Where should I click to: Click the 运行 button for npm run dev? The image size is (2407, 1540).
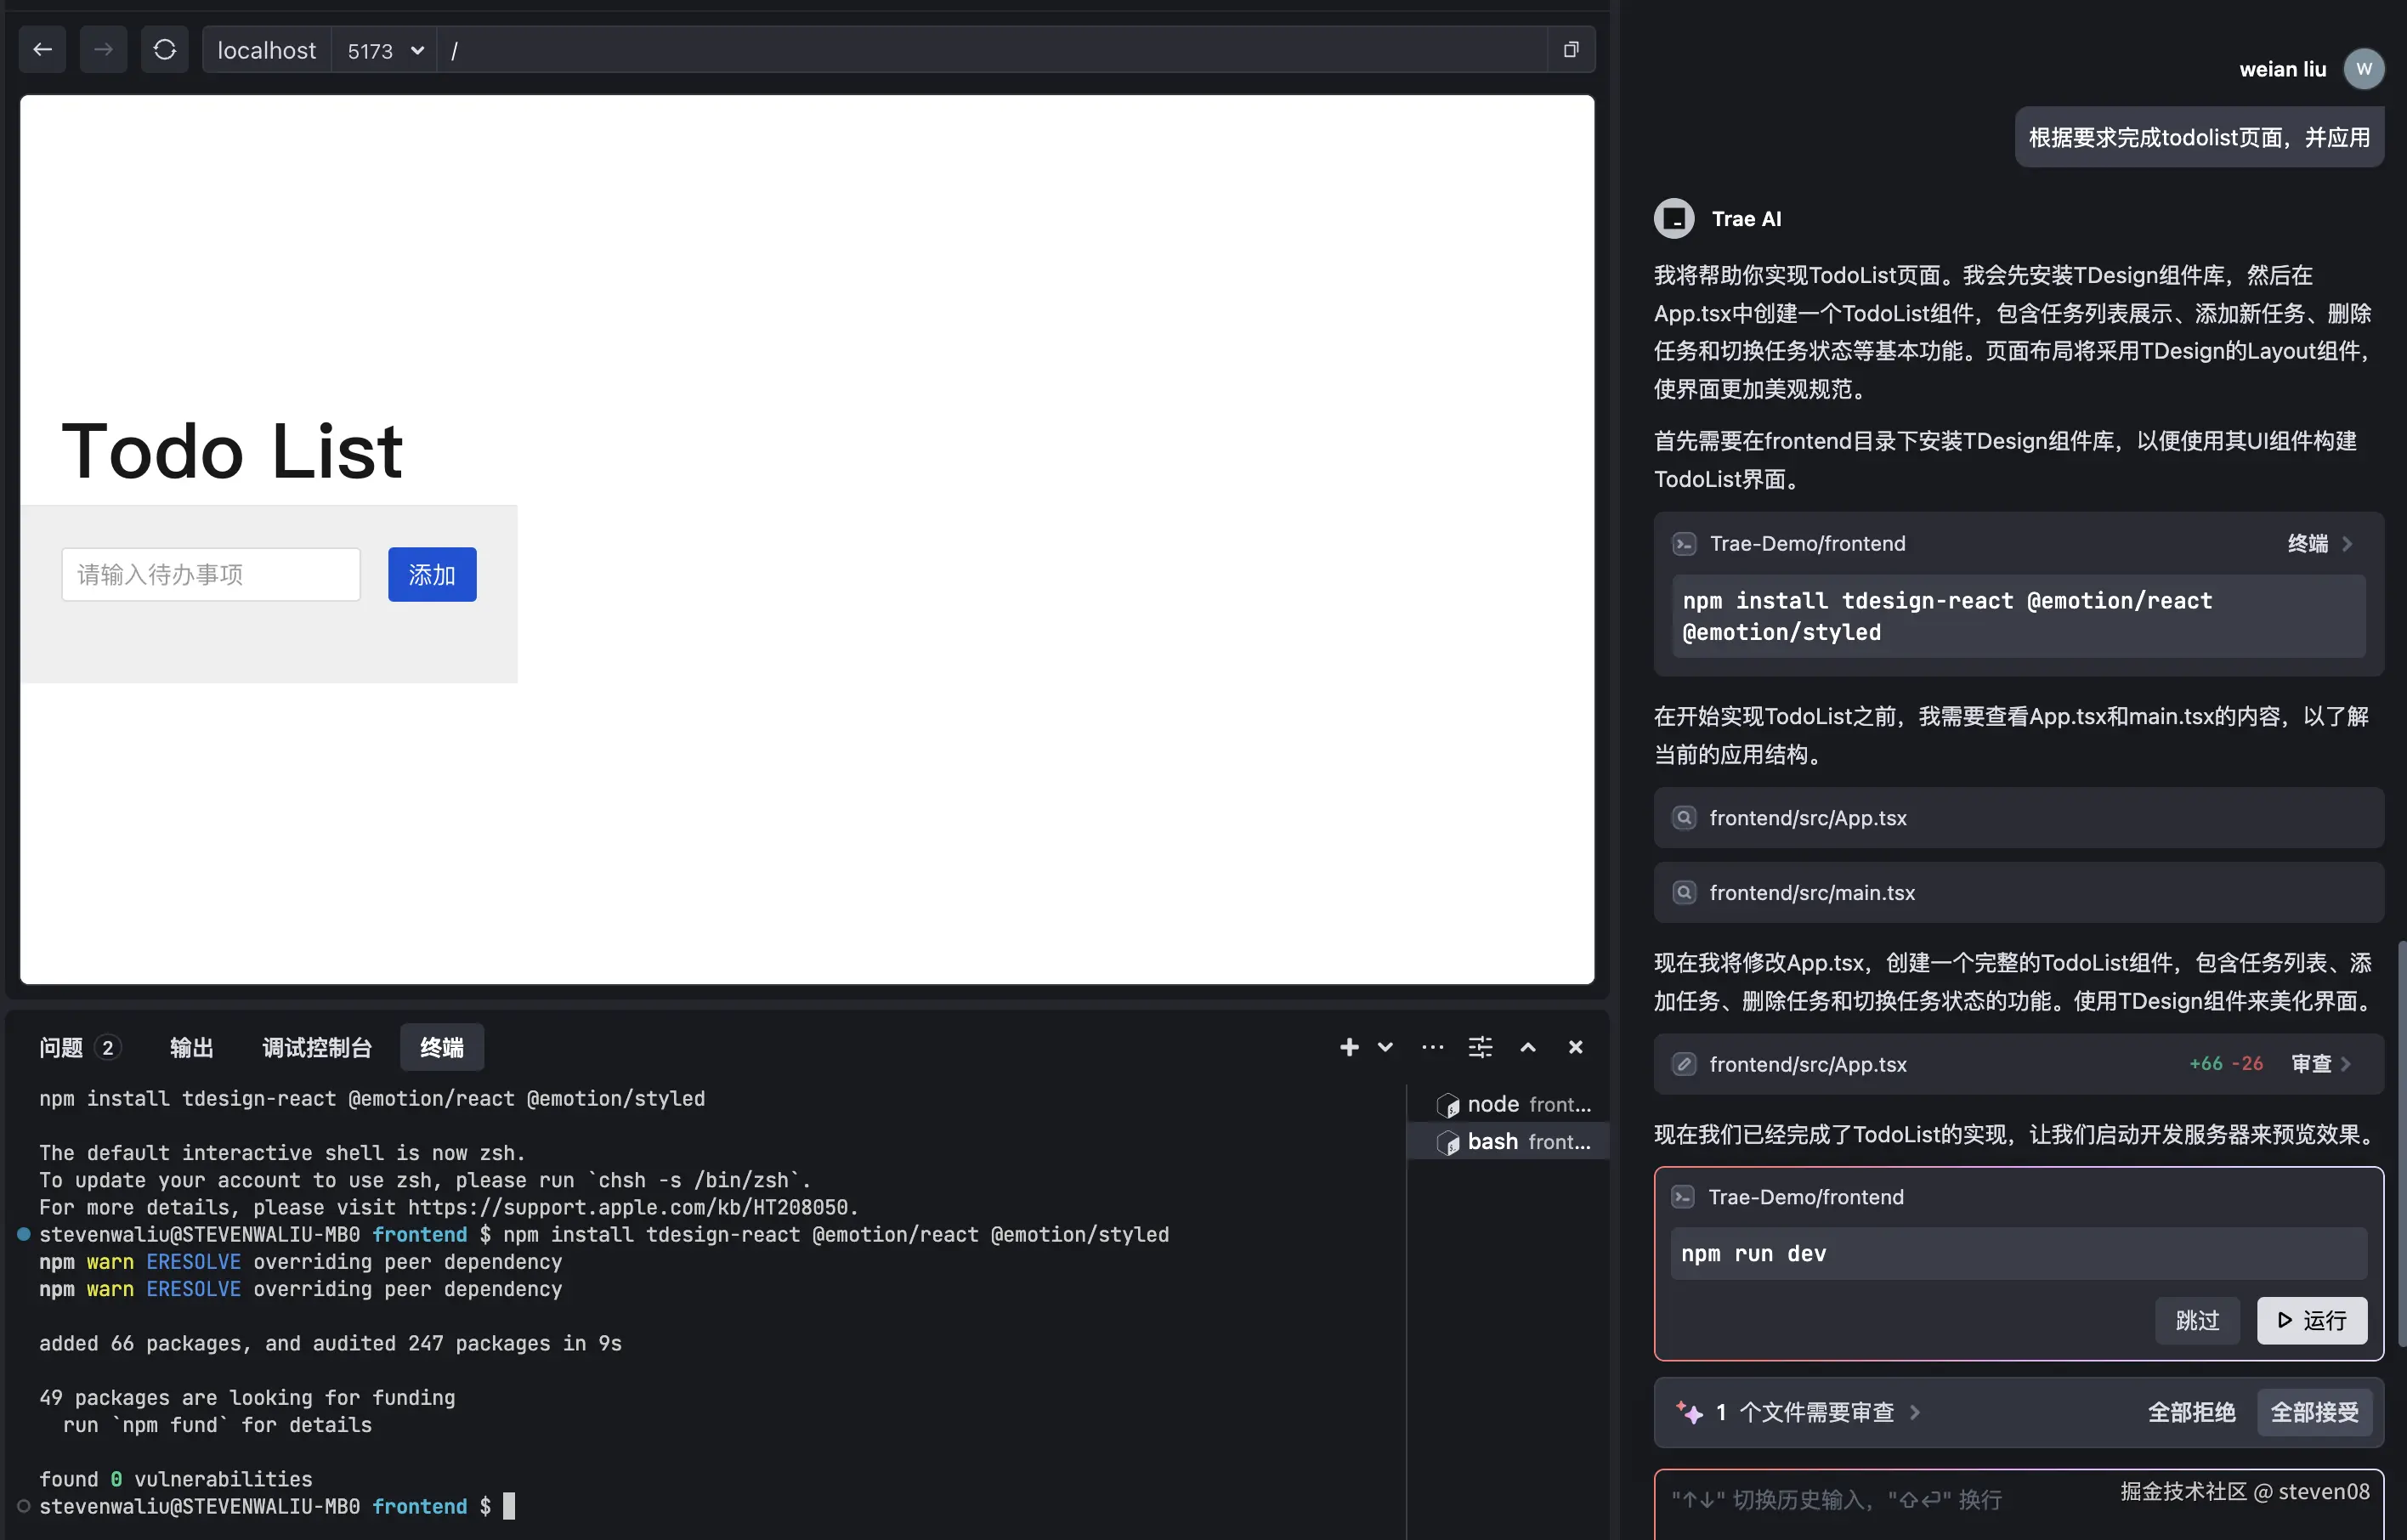[2311, 1320]
